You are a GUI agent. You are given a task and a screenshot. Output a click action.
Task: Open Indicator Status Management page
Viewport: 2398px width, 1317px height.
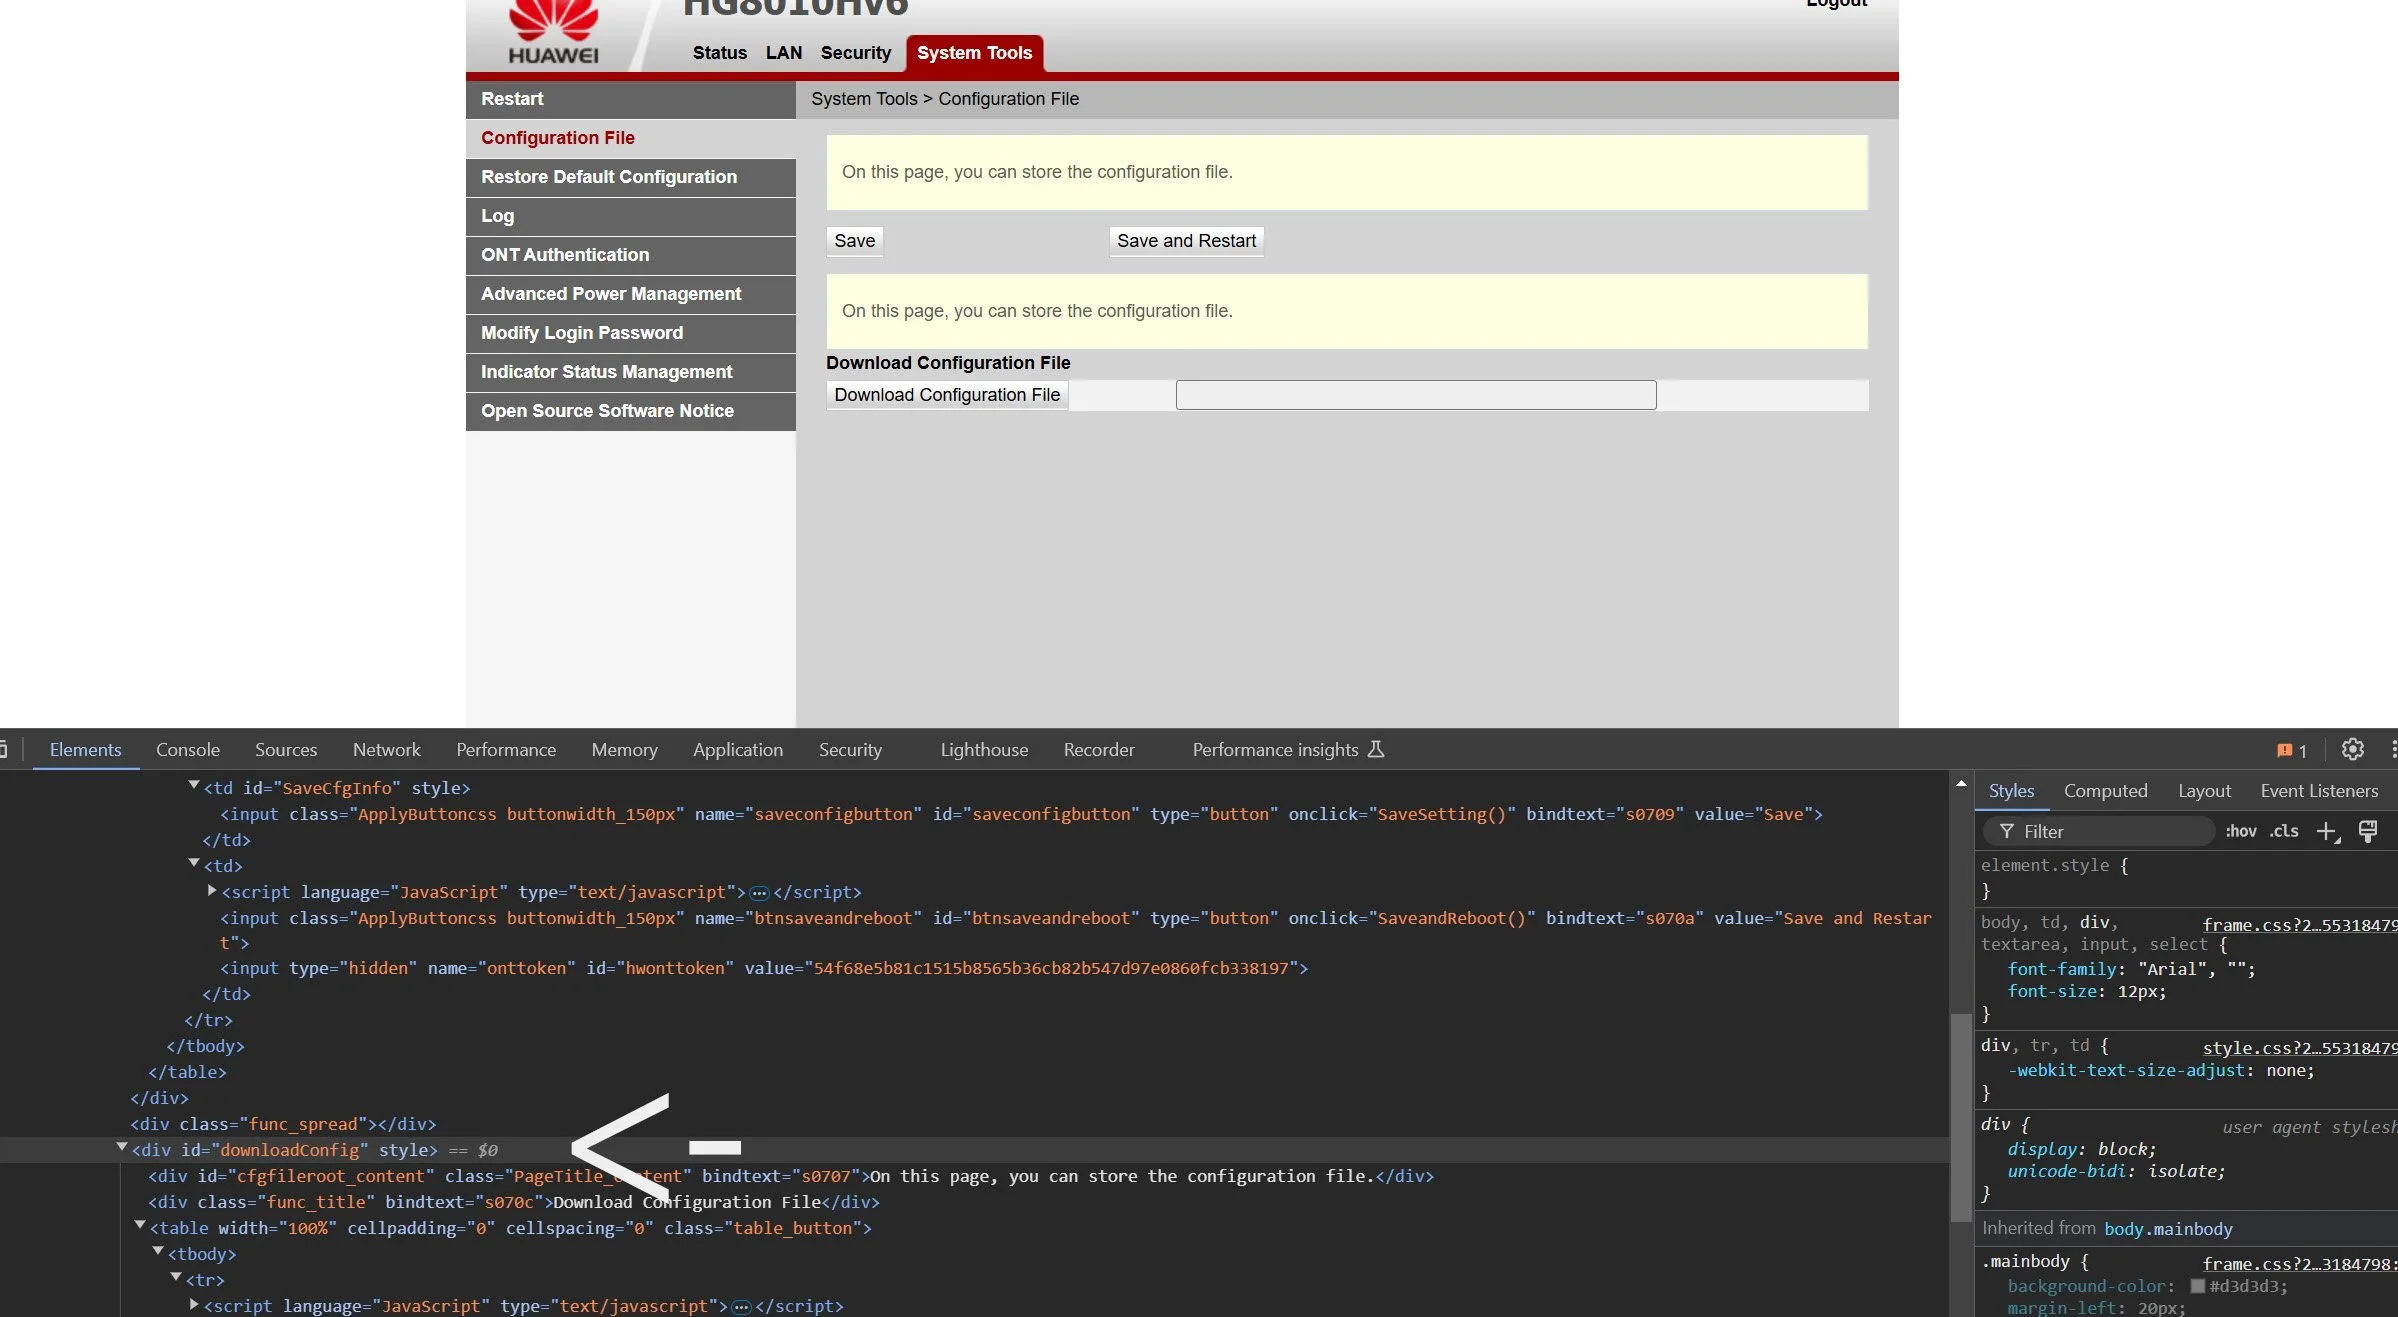click(x=631, y=372)
